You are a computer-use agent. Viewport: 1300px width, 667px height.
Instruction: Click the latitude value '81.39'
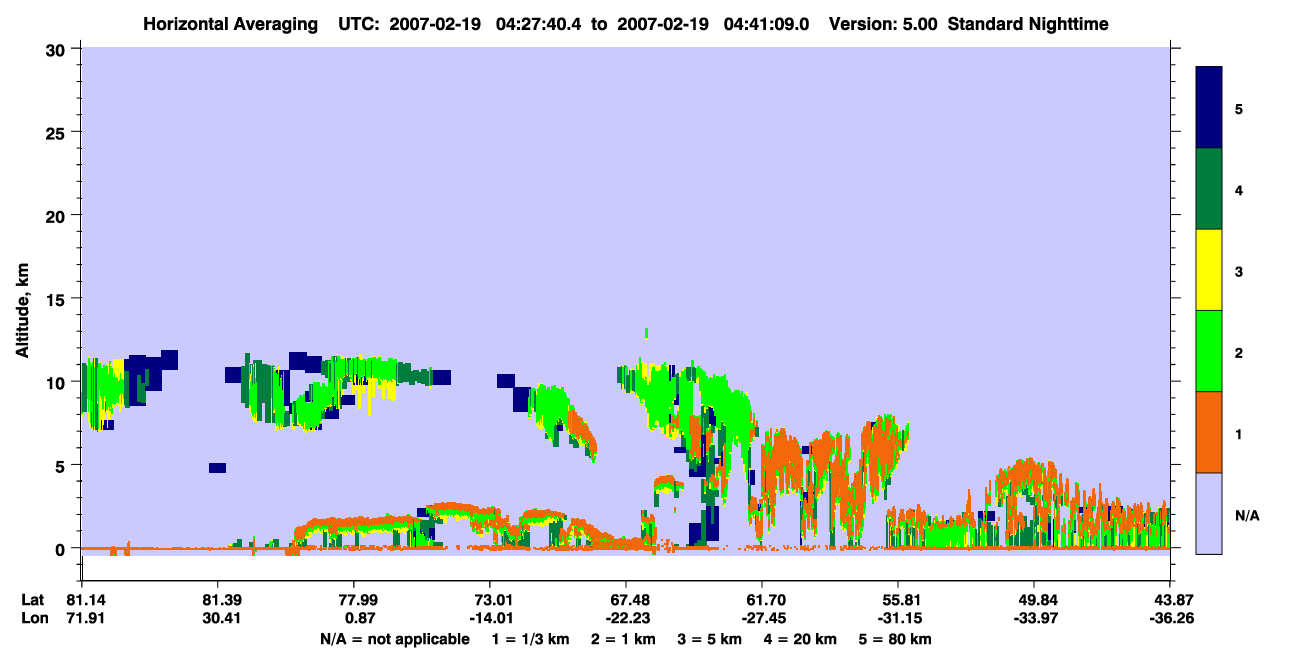(217, 599)
